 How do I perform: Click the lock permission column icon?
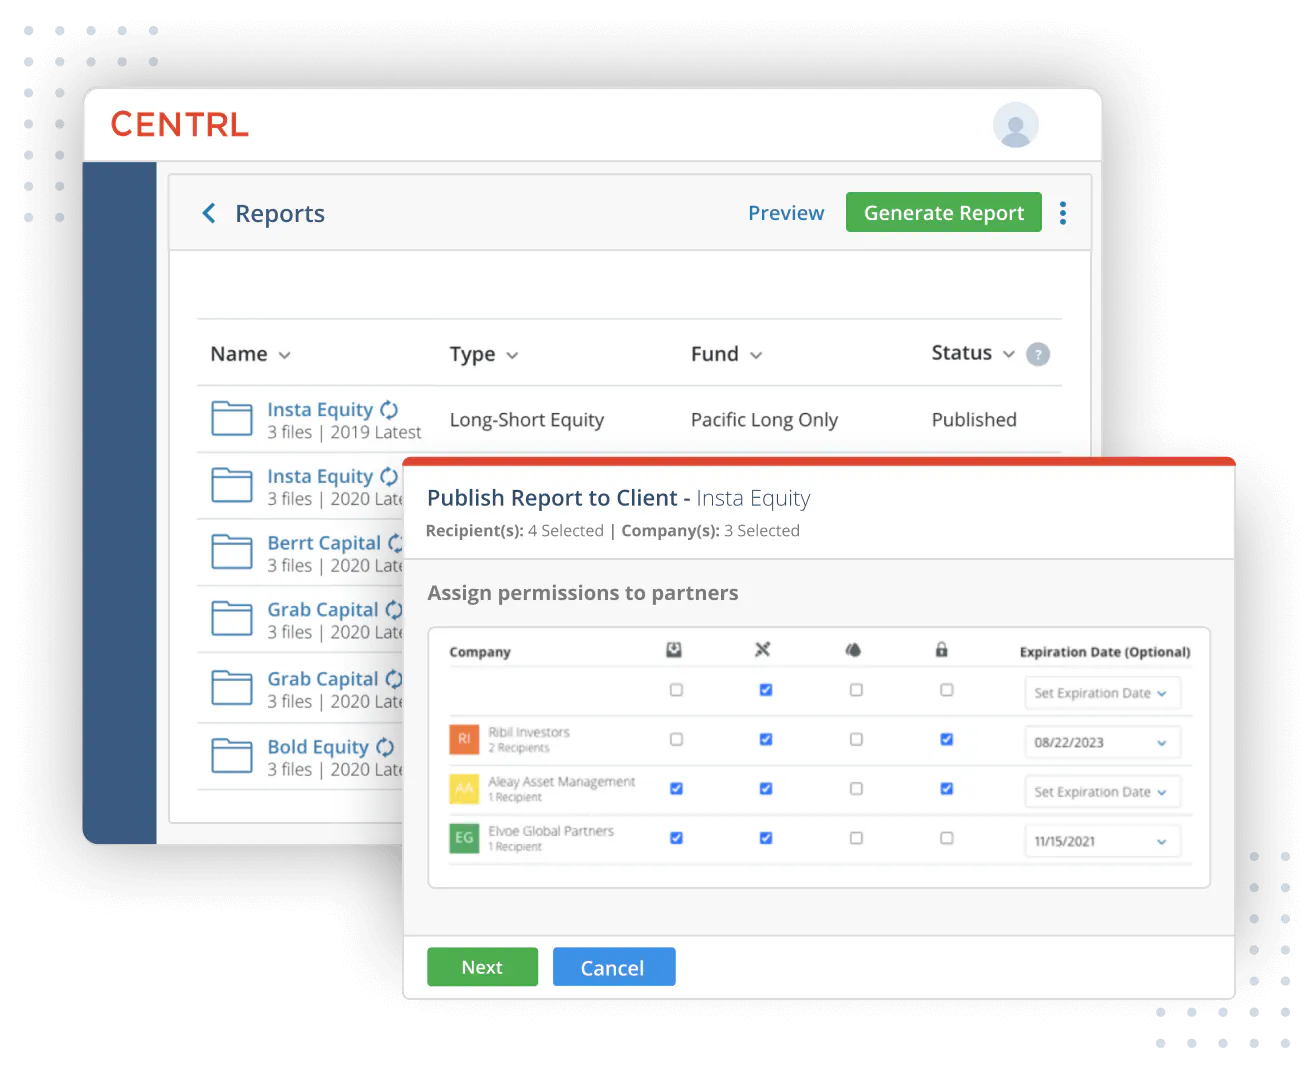941,650
